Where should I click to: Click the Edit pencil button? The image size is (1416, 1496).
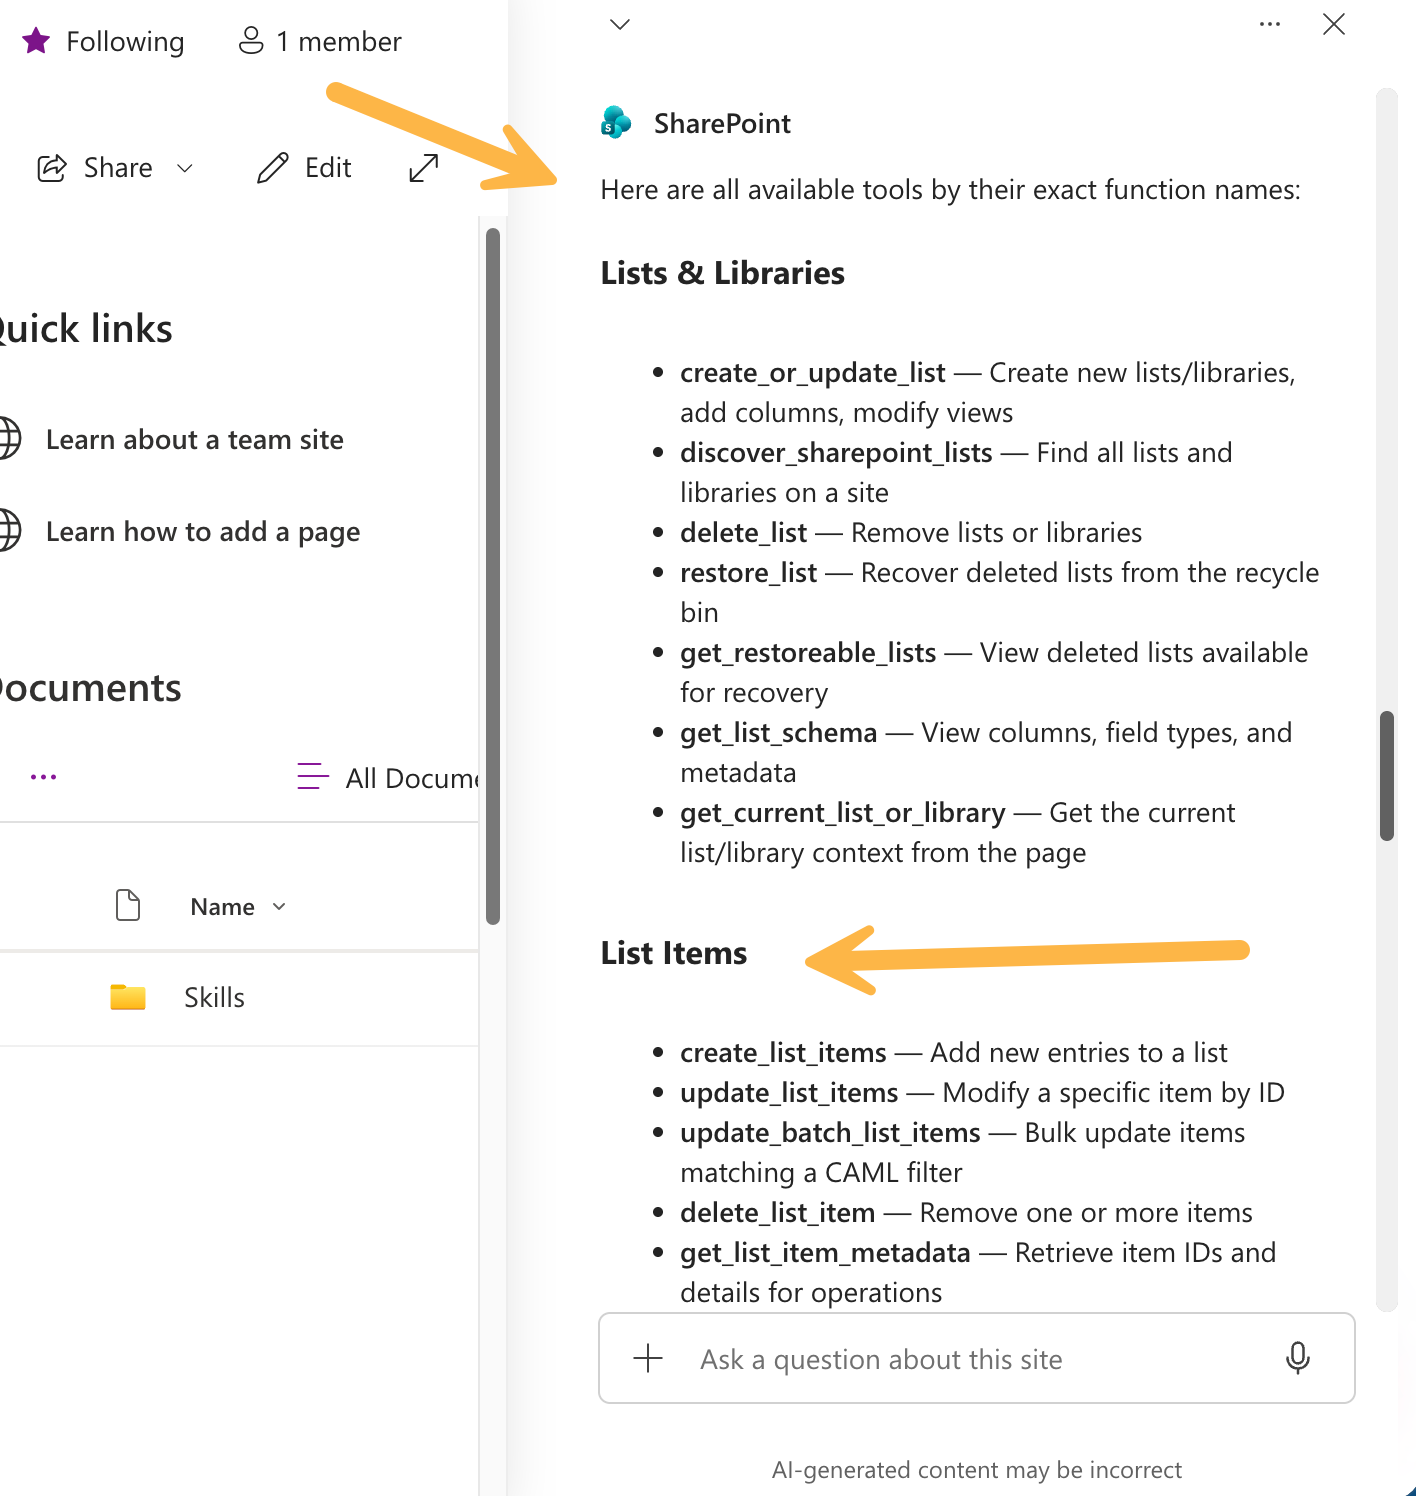point(304,168)
